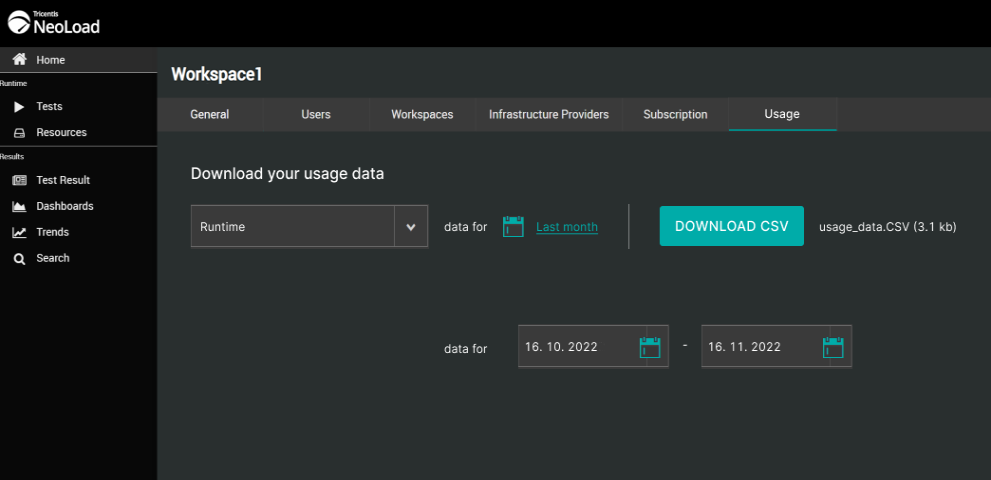Switch to the General tab
The width and height of the screenshot is (991, 480).
pyautogui.click(x=210, y=114)
